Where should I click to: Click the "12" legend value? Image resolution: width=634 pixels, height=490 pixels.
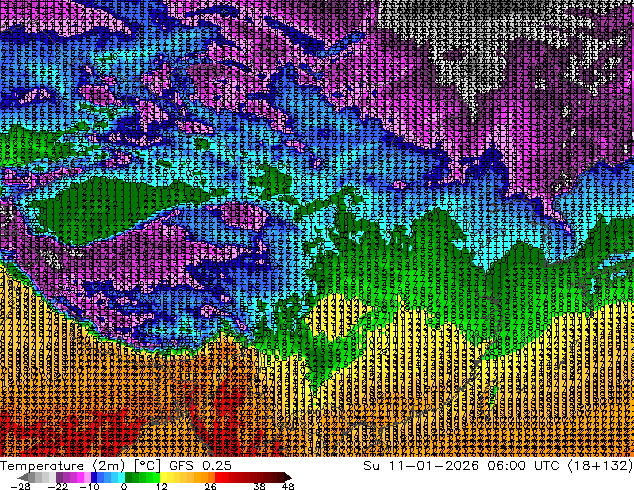[162, 486]
